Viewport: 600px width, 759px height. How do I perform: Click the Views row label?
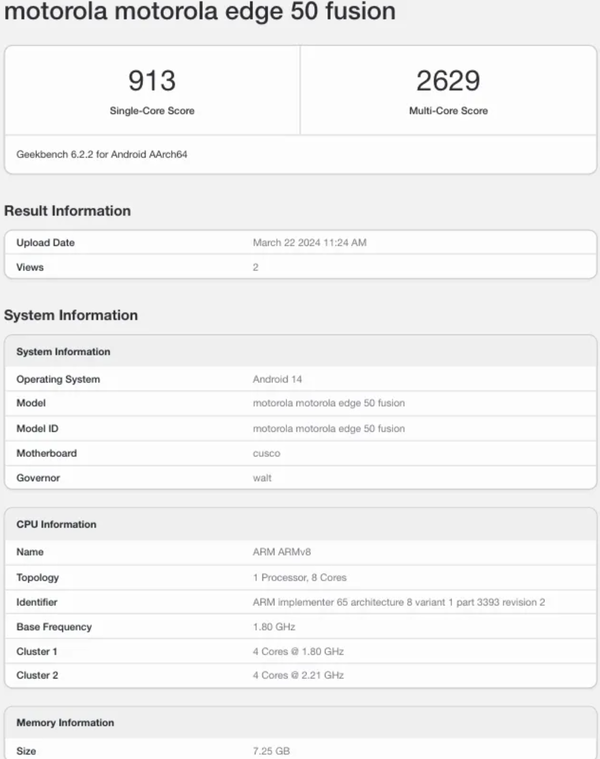click(30, 267)
